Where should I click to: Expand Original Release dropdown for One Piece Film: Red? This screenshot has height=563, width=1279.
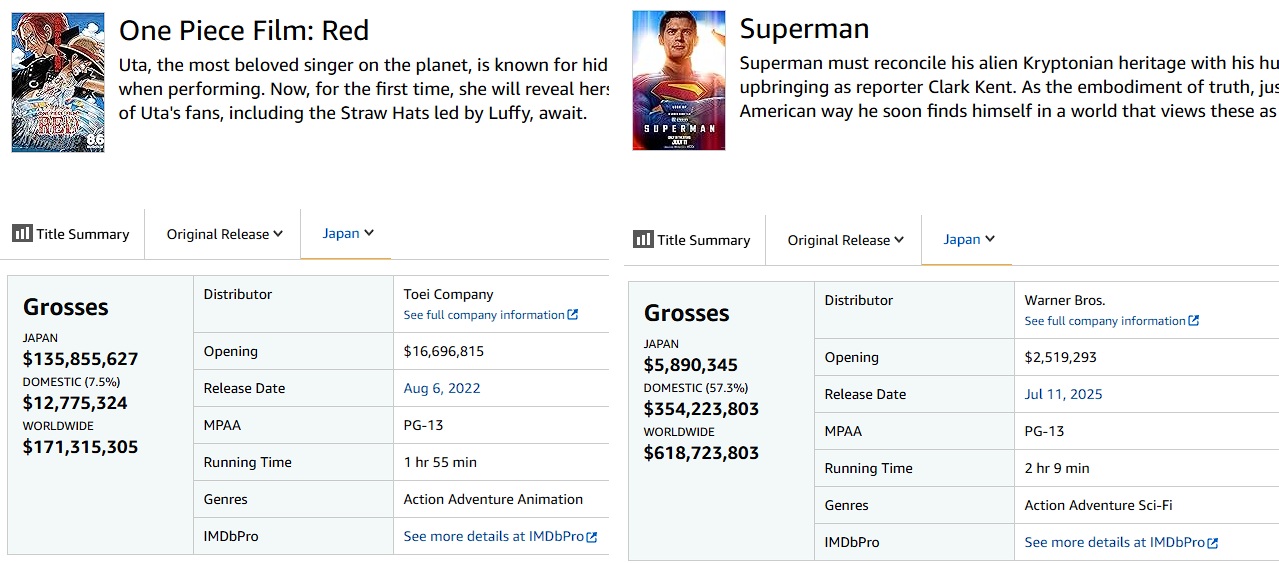click(224, 234)
